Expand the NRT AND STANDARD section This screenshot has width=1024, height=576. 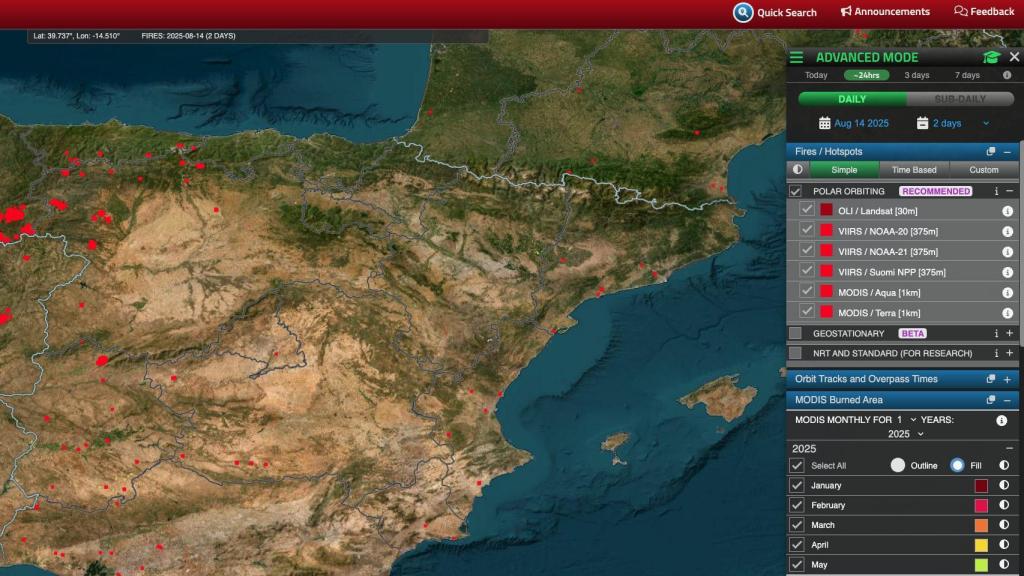point(1010,353)
